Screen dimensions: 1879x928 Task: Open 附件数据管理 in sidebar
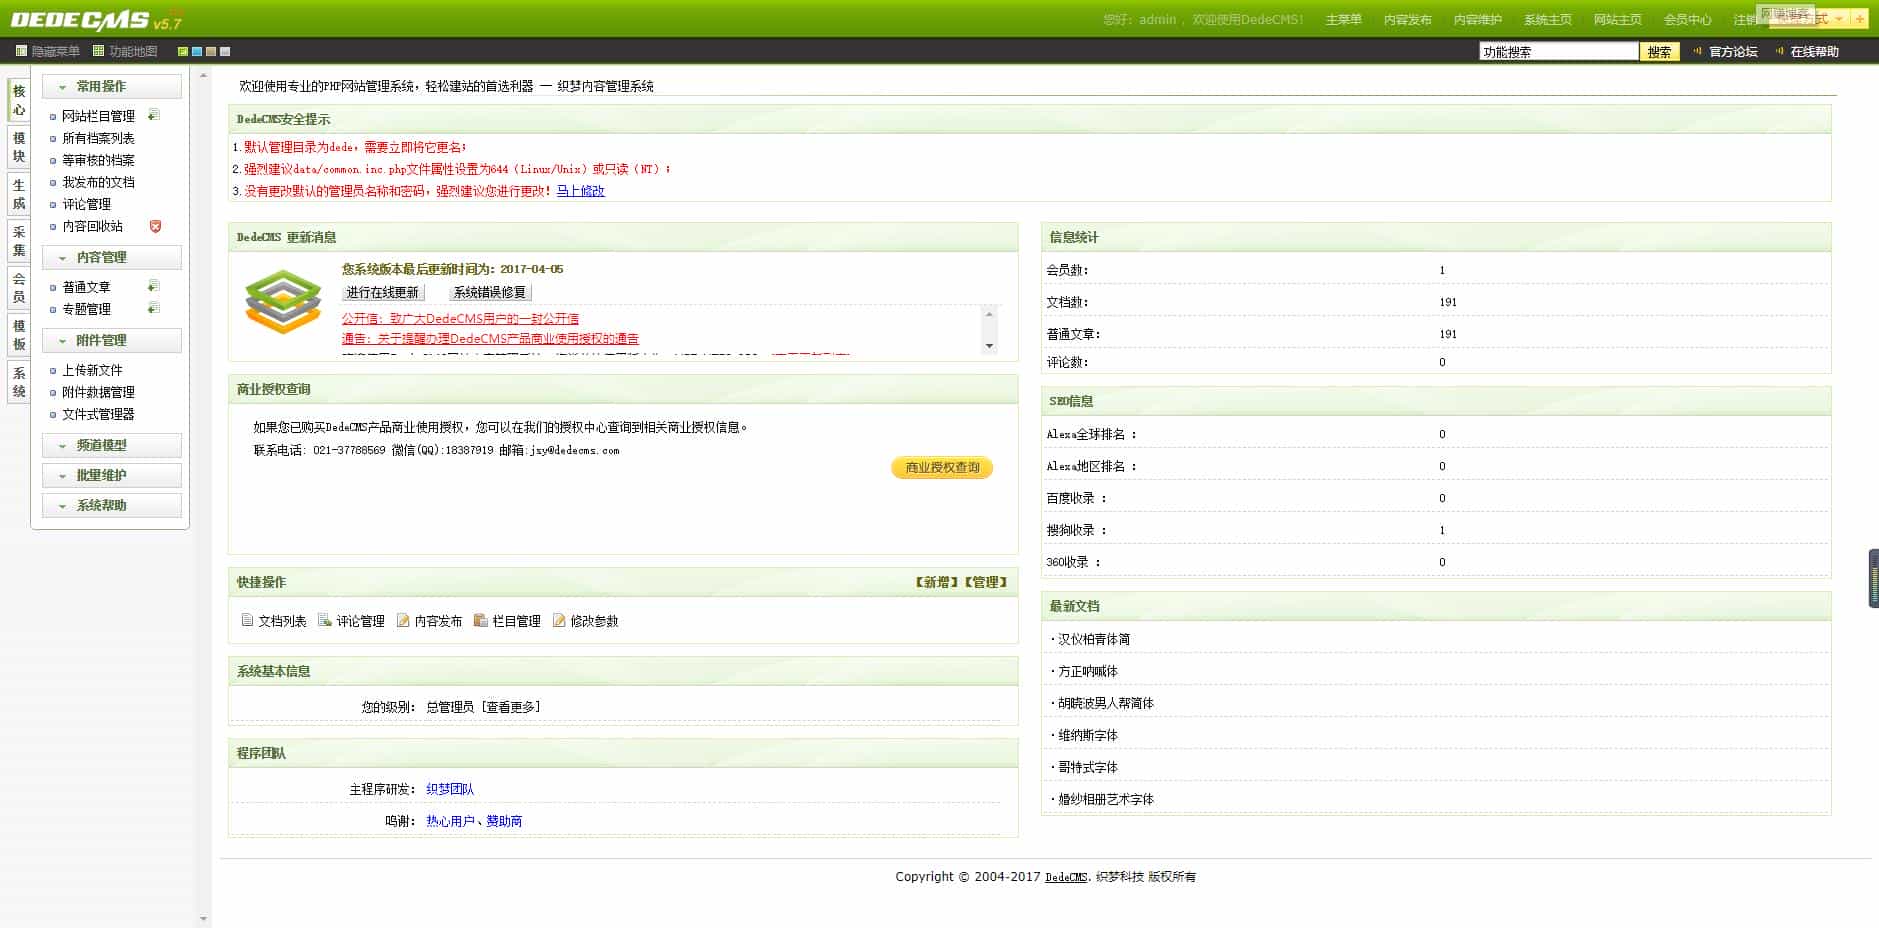(x=98, y=392)
